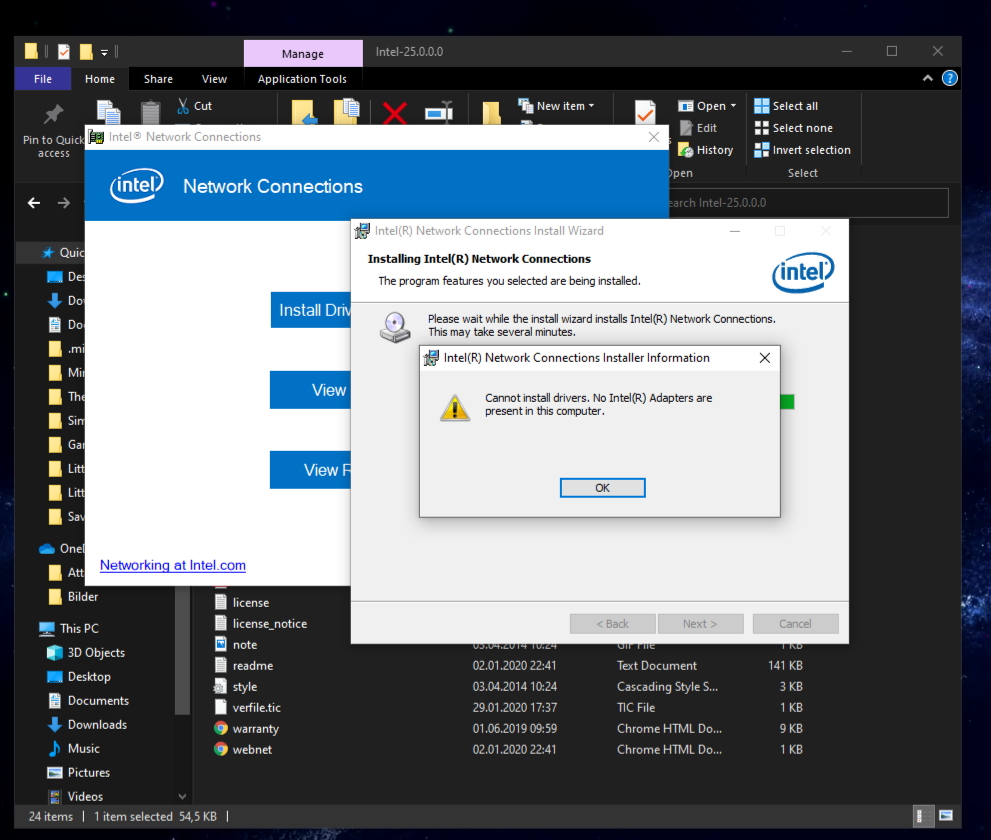Click the Copy to icon

click(x=346, y=112)
